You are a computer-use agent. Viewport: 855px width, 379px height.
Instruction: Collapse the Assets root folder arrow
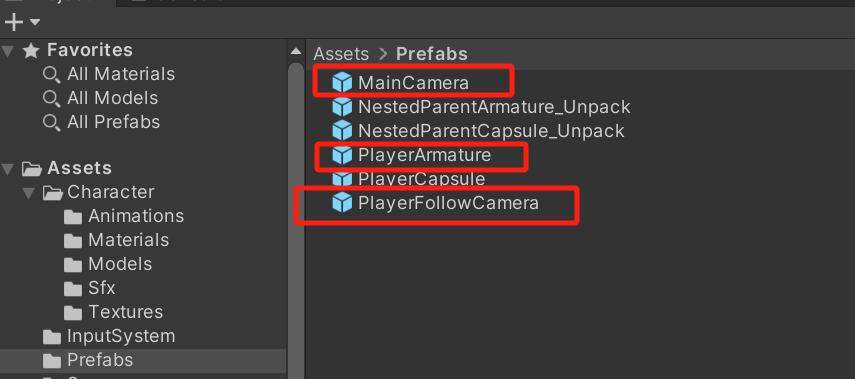click(8, 169)
